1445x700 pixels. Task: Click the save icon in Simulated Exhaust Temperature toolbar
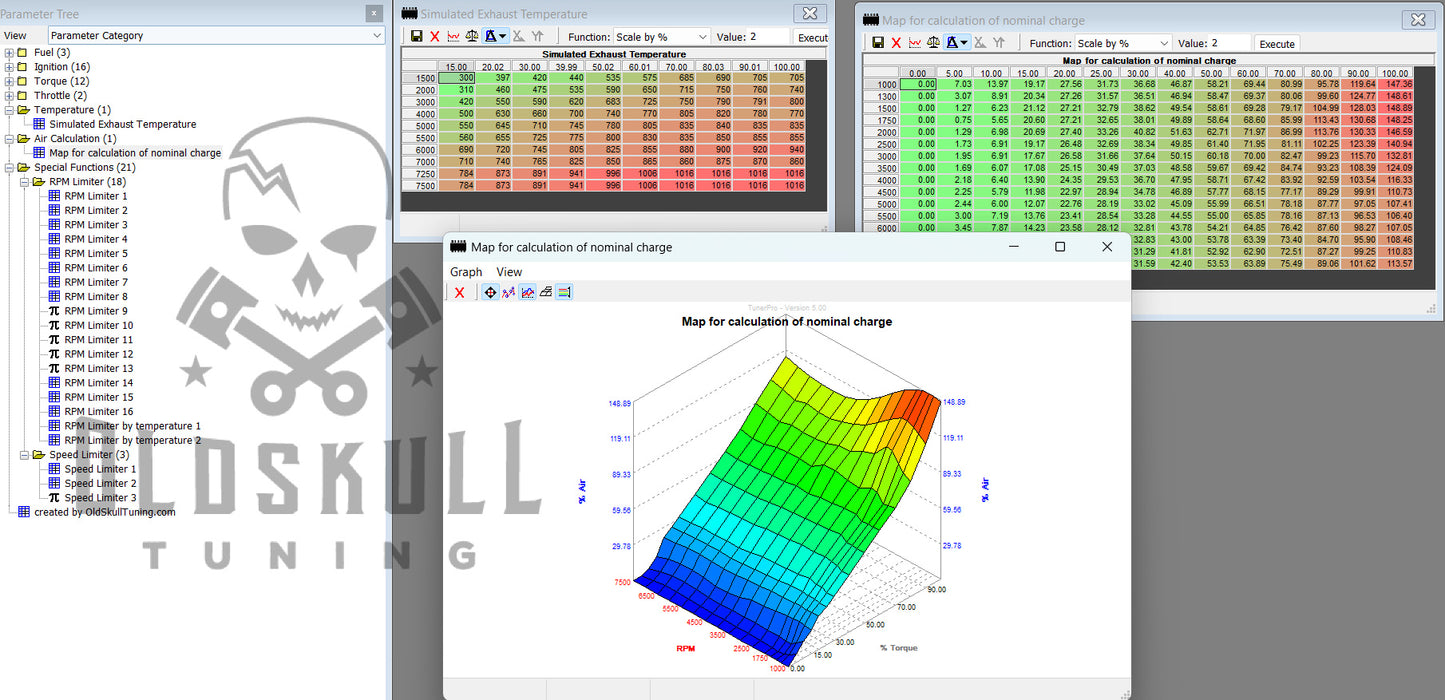[415, 37]
